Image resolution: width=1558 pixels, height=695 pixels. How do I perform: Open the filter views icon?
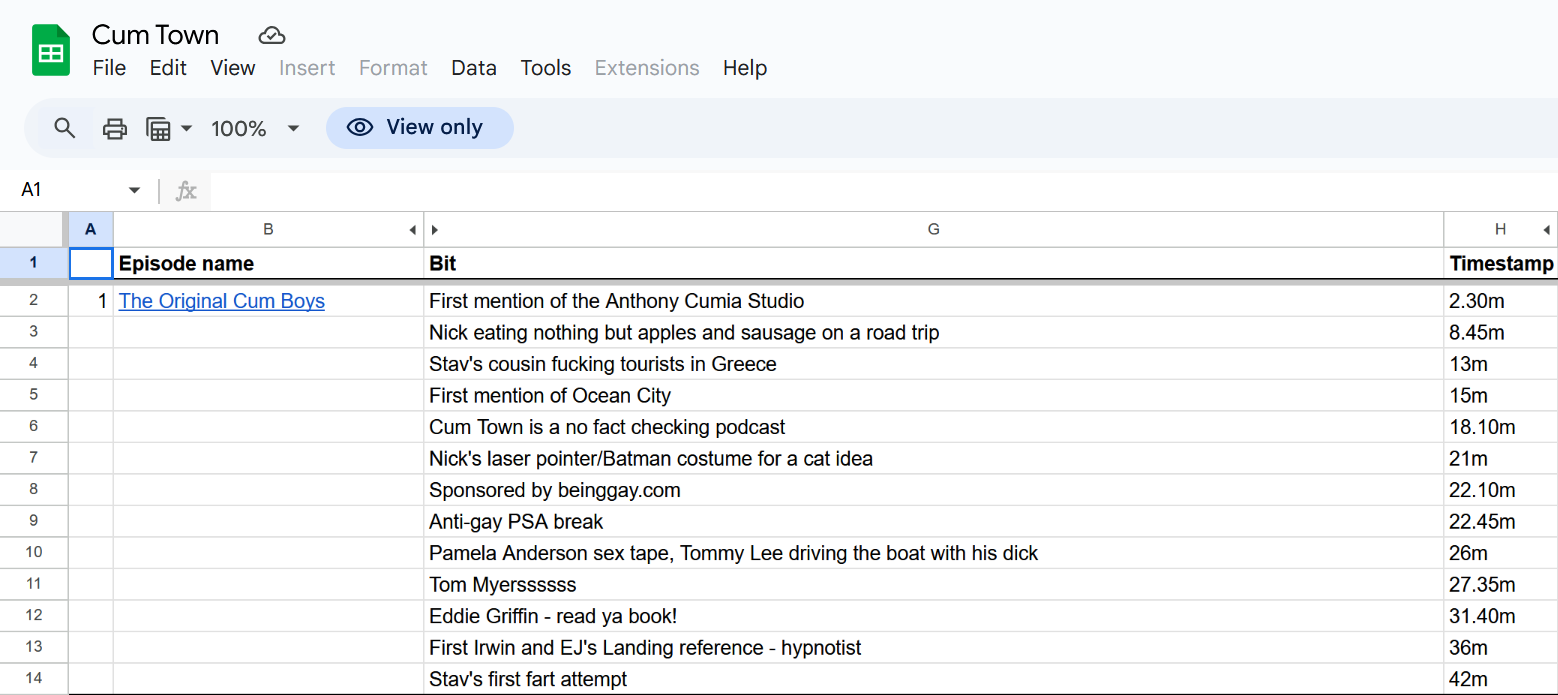click(158, 128)
